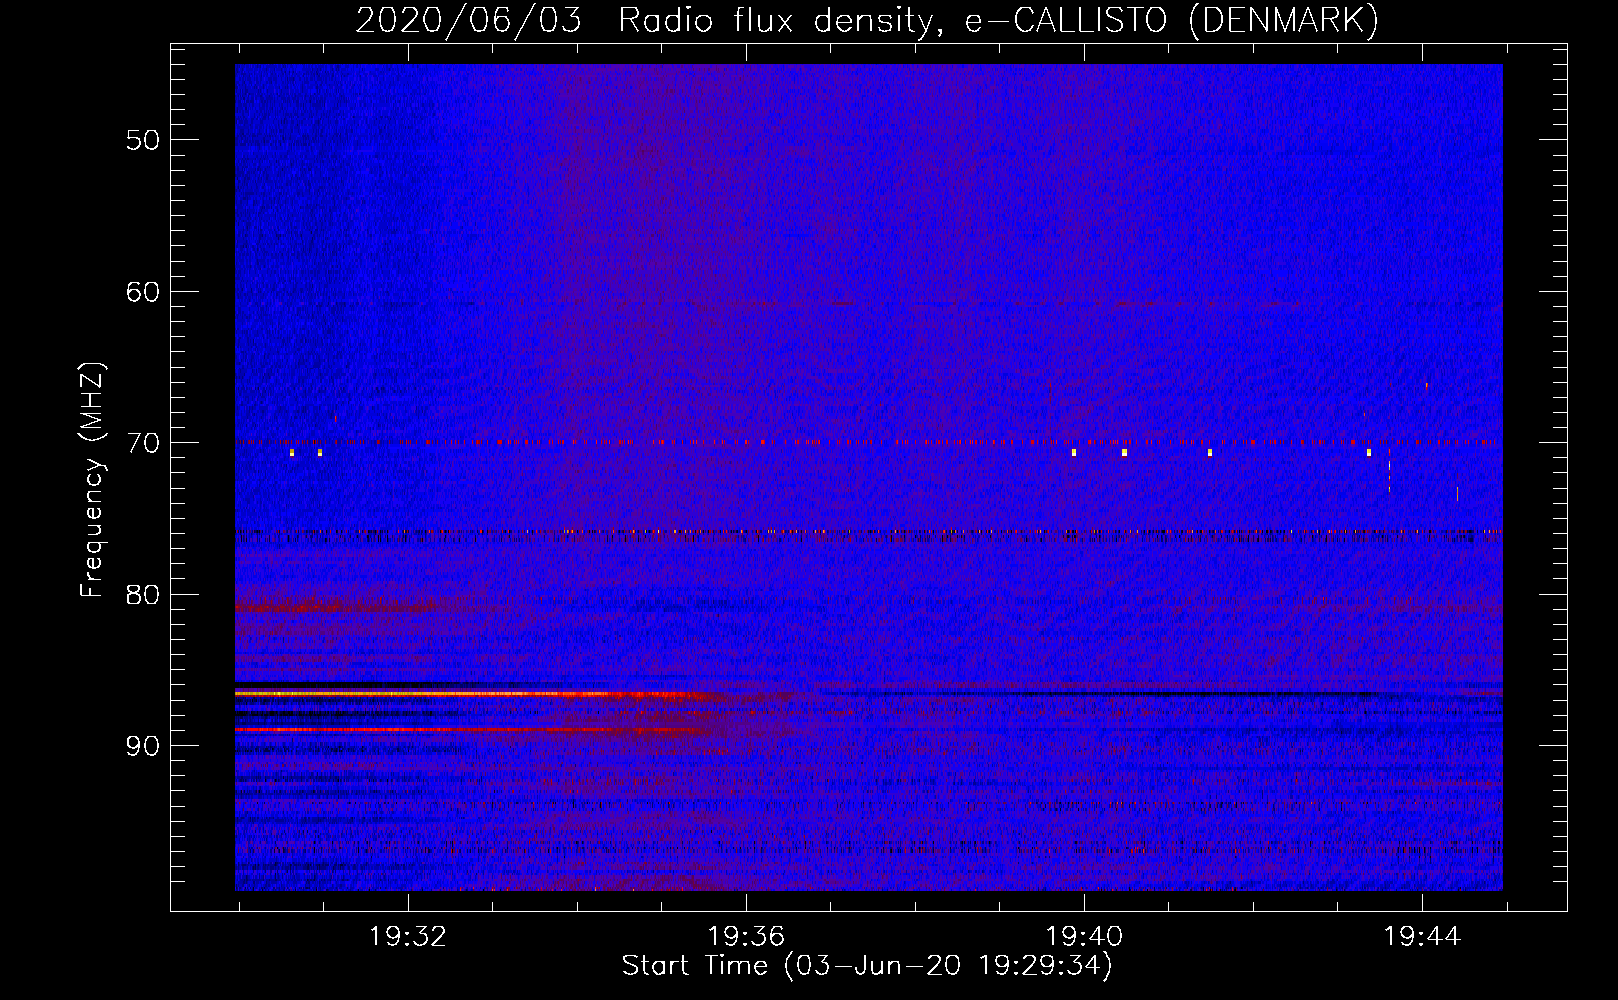This screenshot has width=1618, height=1000.
Task: Click the dotted red interference line at 70 MHz
Action: pyautogui.click(x=868, y=441)
